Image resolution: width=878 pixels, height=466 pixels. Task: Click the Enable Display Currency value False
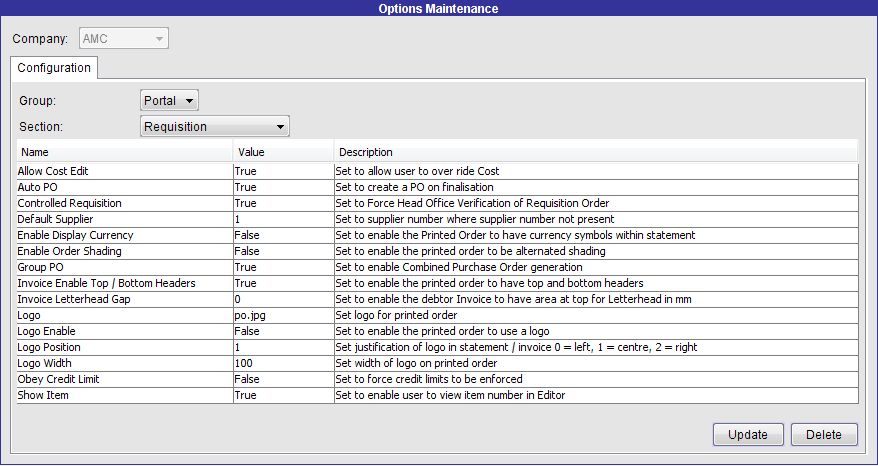coord(283,235)
